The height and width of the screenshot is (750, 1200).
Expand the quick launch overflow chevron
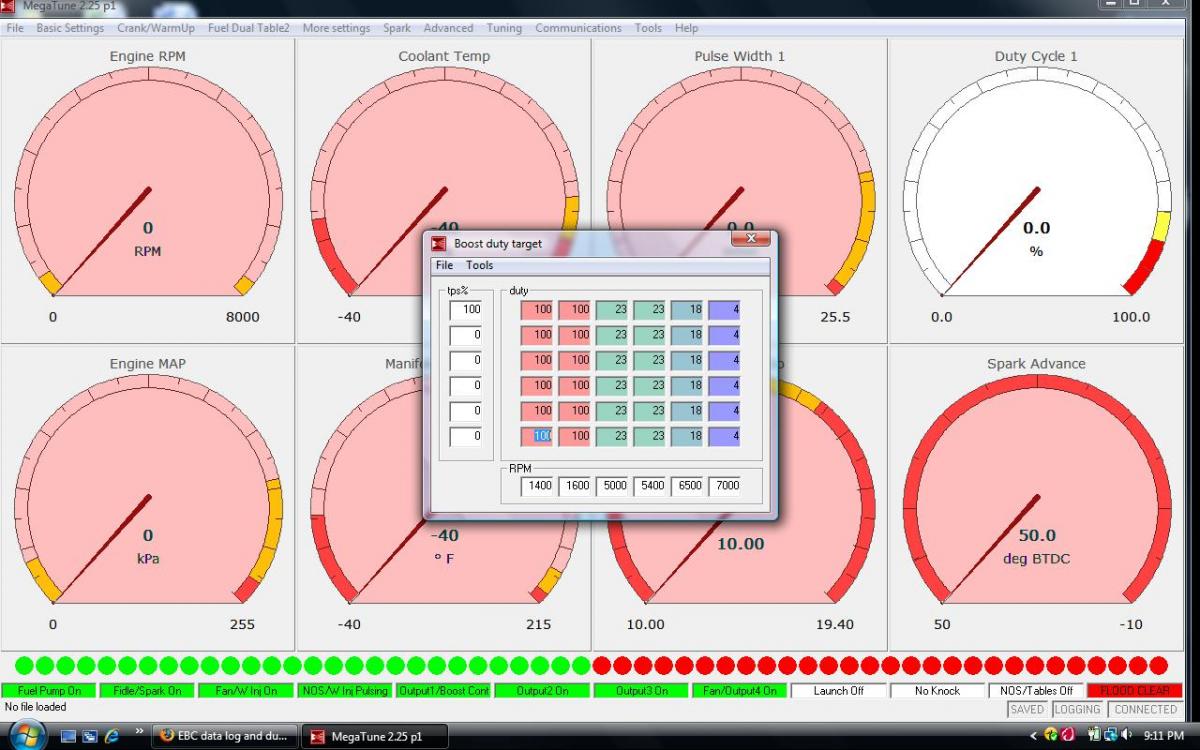coord(138,732)
